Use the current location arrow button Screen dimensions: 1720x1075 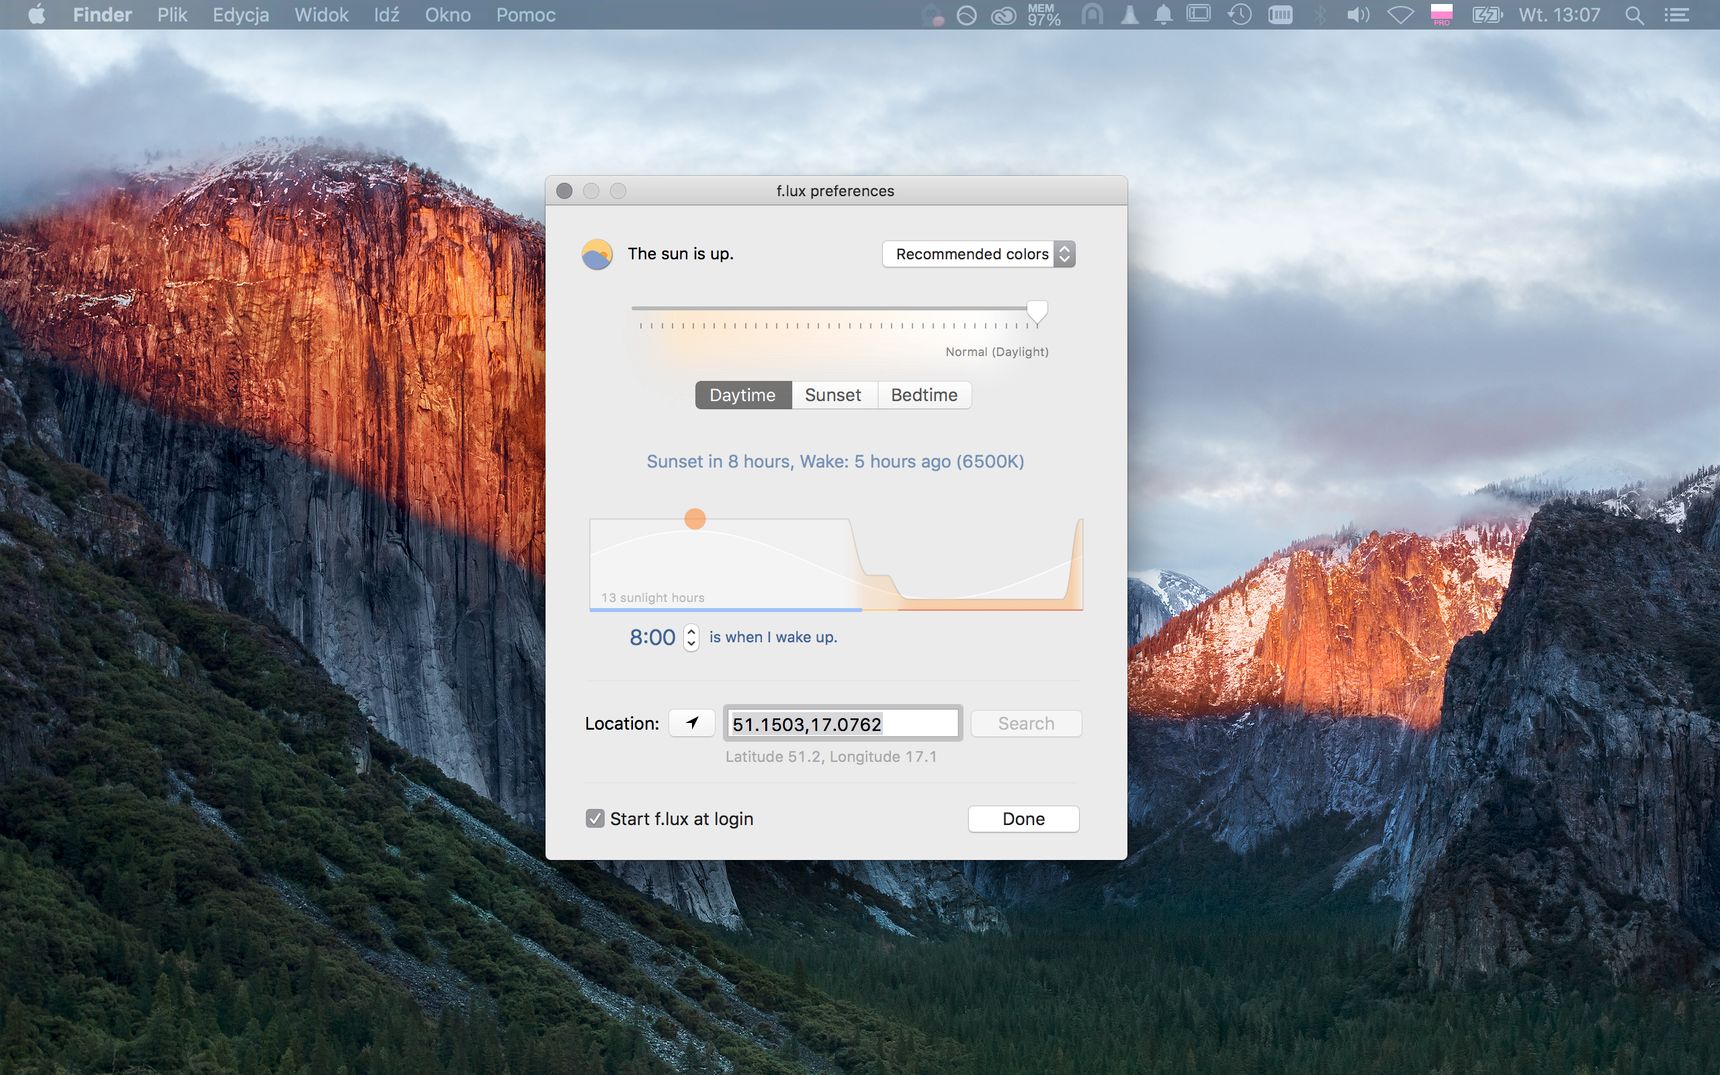tap(692, 723)
